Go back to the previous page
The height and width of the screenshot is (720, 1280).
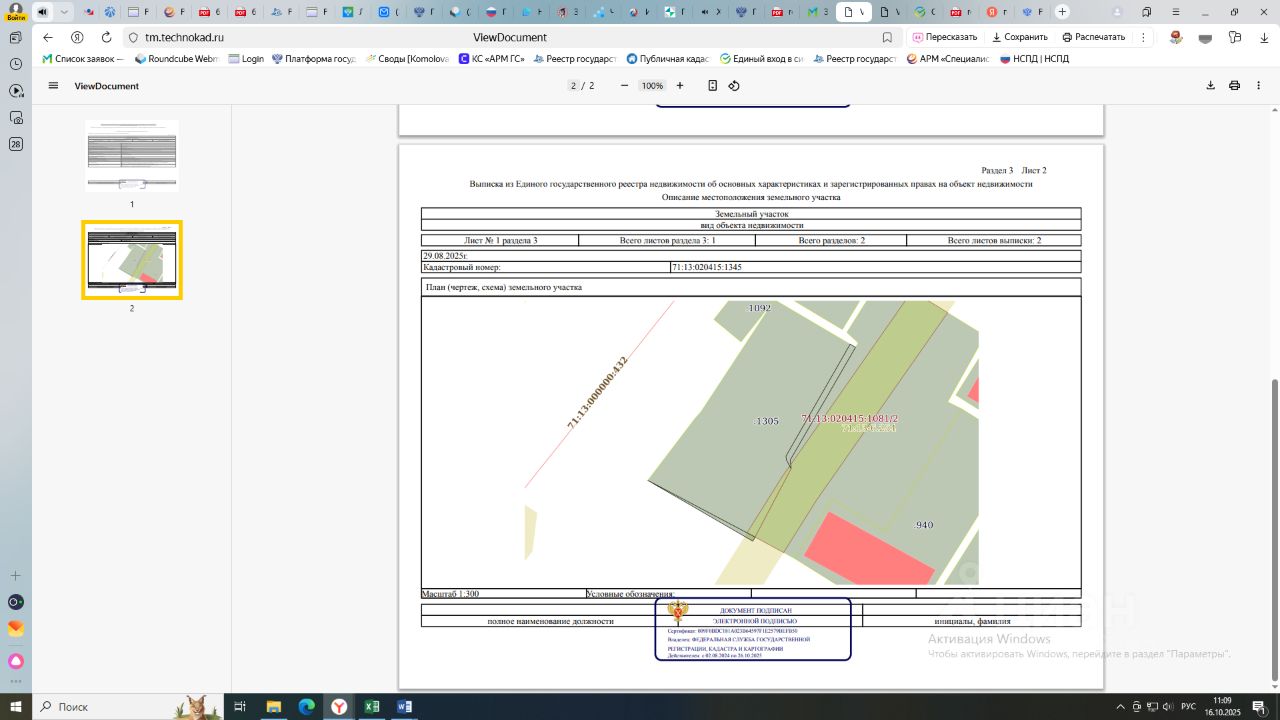[x=48, y=37]
